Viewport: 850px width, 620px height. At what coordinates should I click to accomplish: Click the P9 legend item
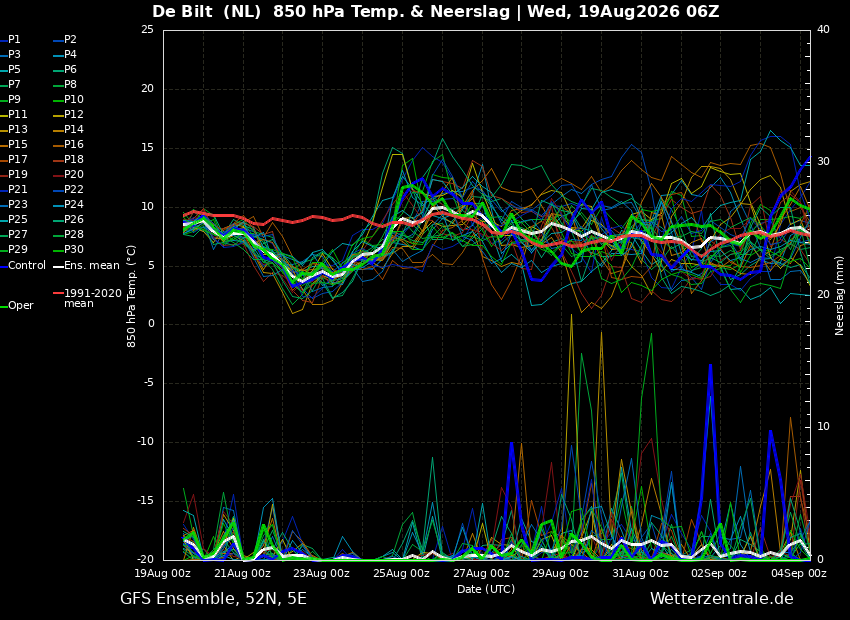click(11, 100)
